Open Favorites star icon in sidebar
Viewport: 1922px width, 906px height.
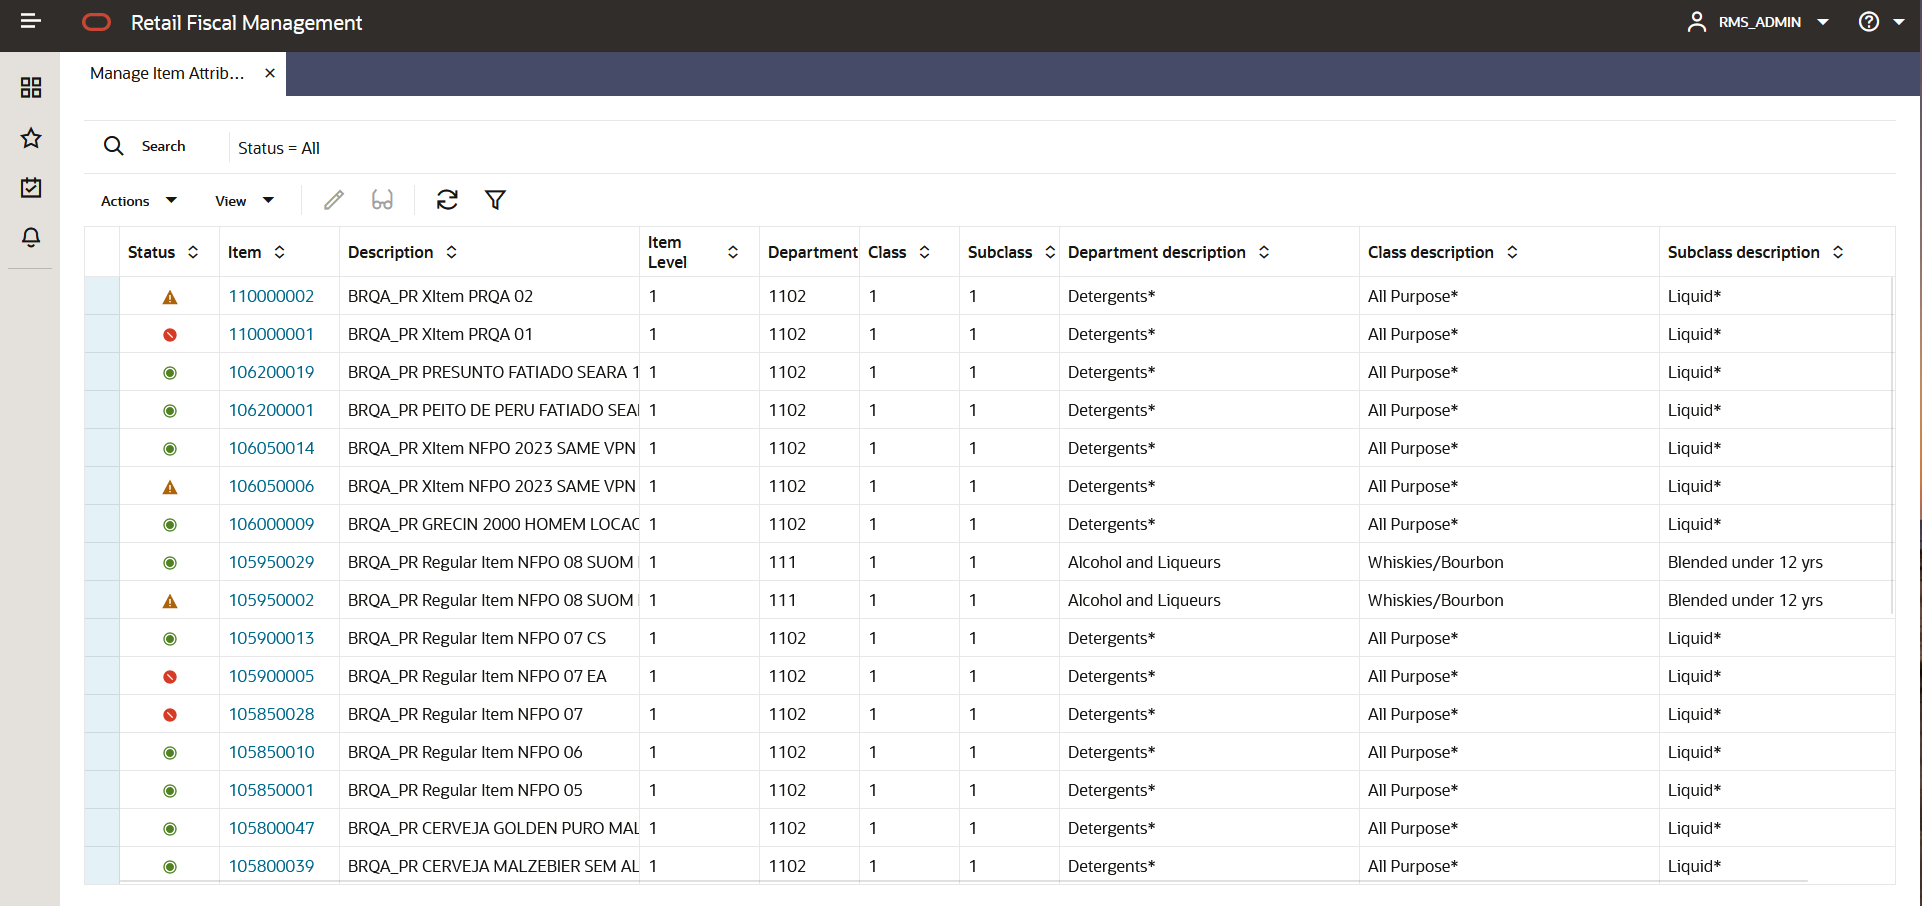click(x=31, y=138)
